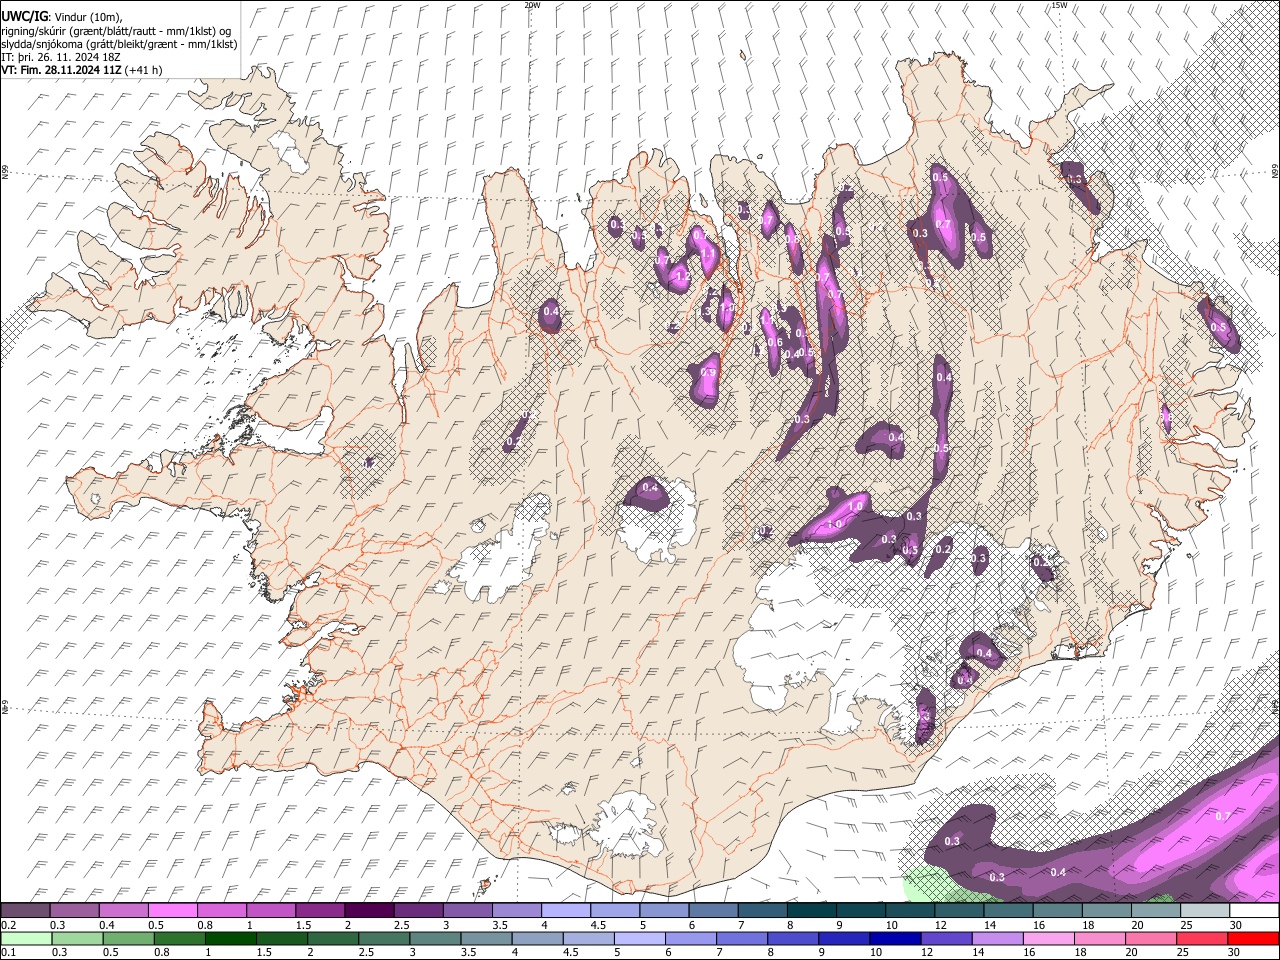Click the 'rigning/skúrir (grænt/blátt/rautt' legend text line
1280x960 pixels.
tap(116, 31)
